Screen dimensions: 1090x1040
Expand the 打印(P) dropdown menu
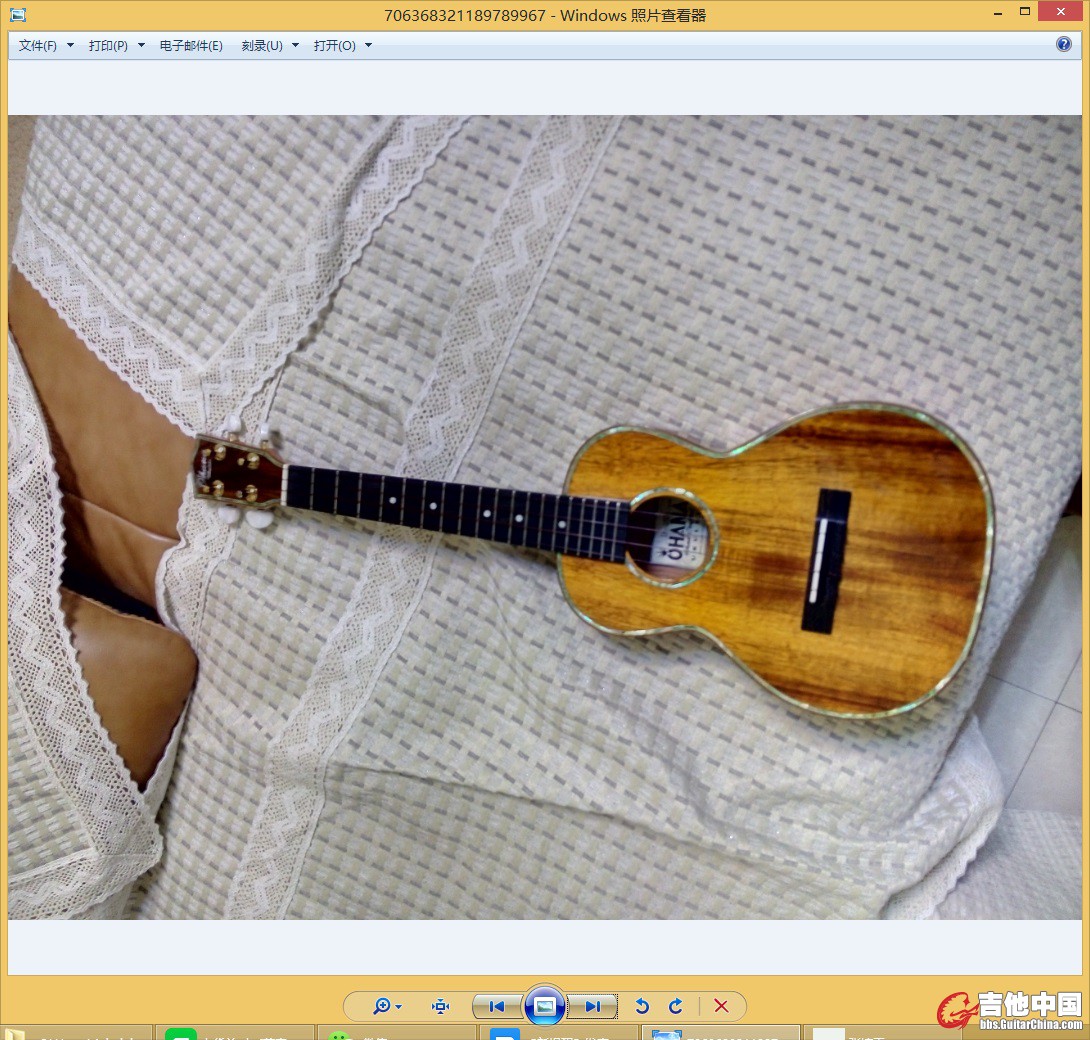[x=116, y=46]
